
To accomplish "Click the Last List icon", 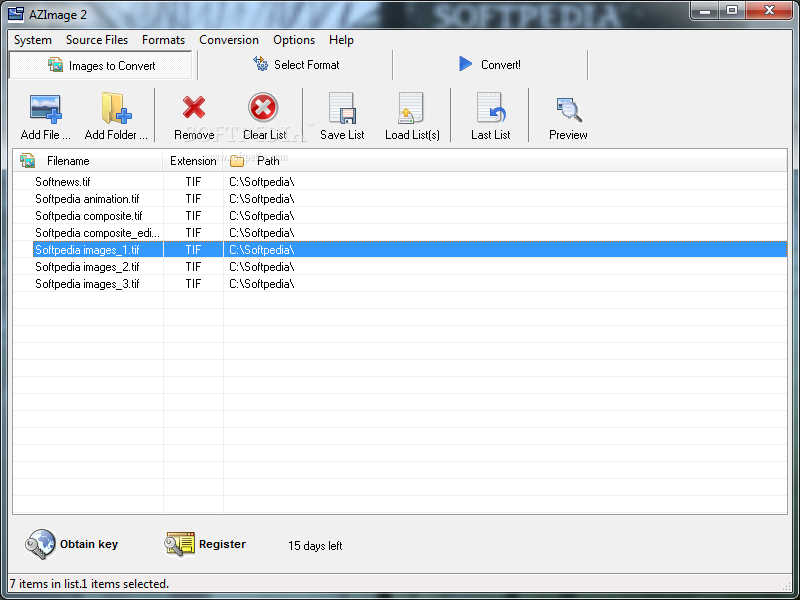I will (x=491, y=108).
